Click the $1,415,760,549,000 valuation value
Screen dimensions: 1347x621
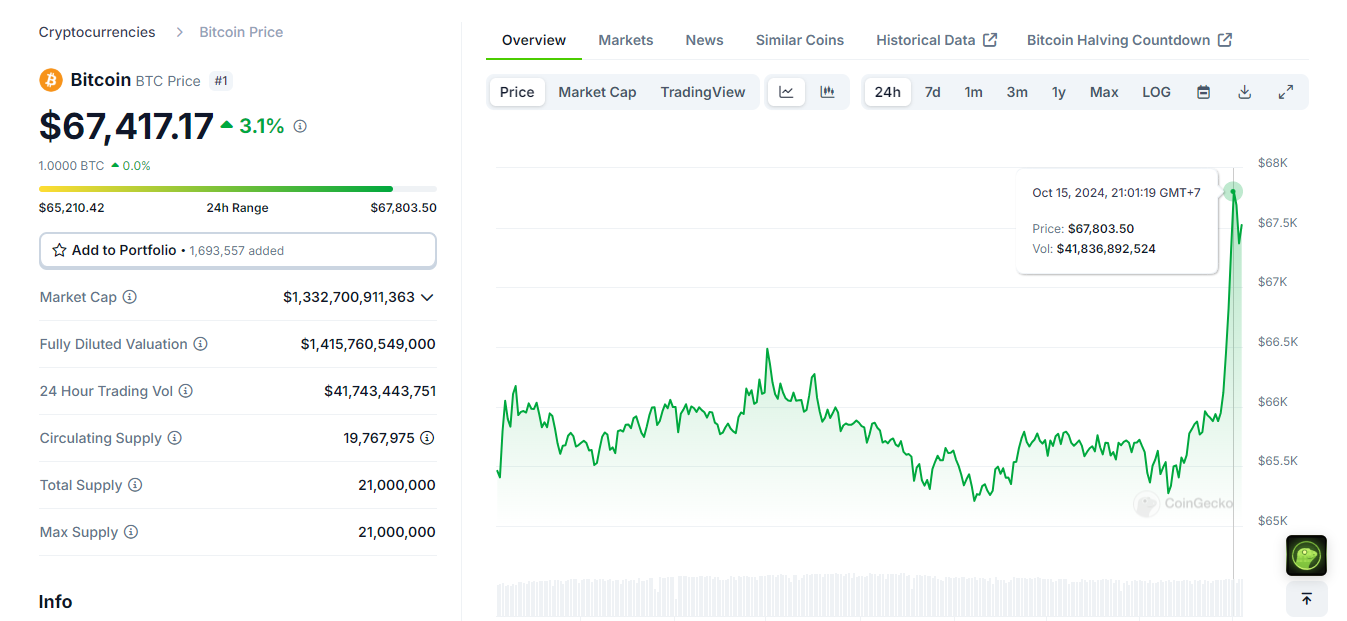(368, 344)
